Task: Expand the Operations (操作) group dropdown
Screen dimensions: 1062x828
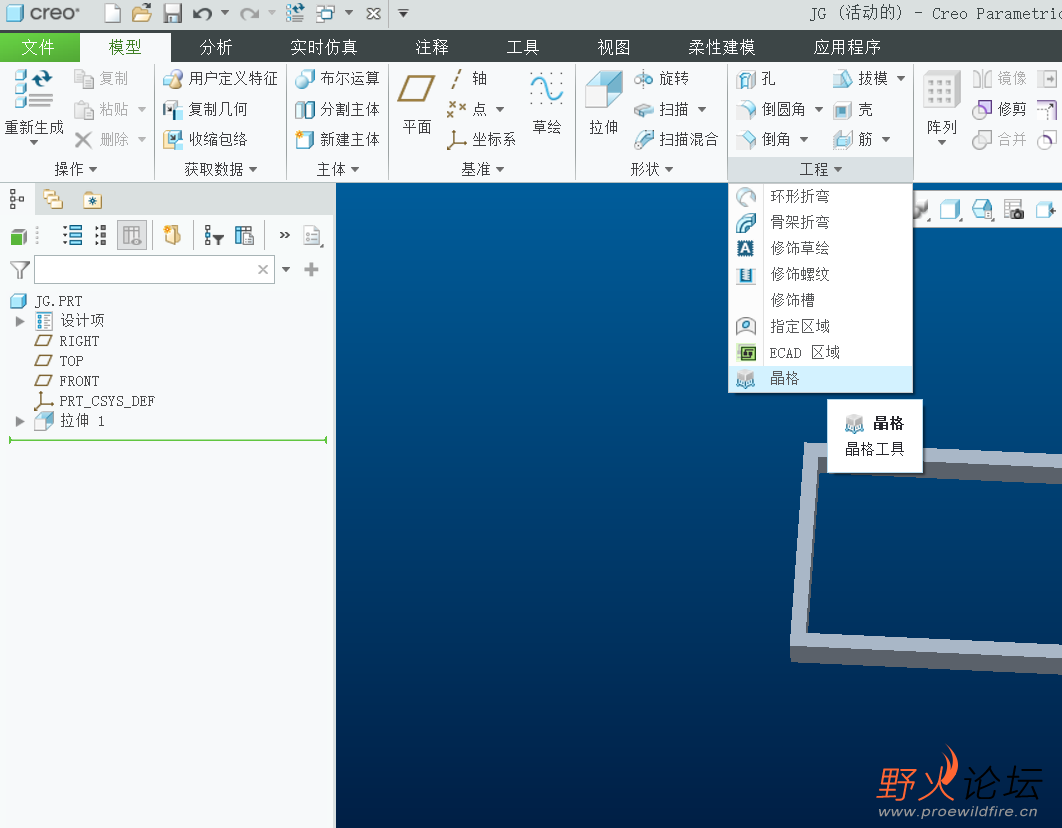Action: (76, 169)
